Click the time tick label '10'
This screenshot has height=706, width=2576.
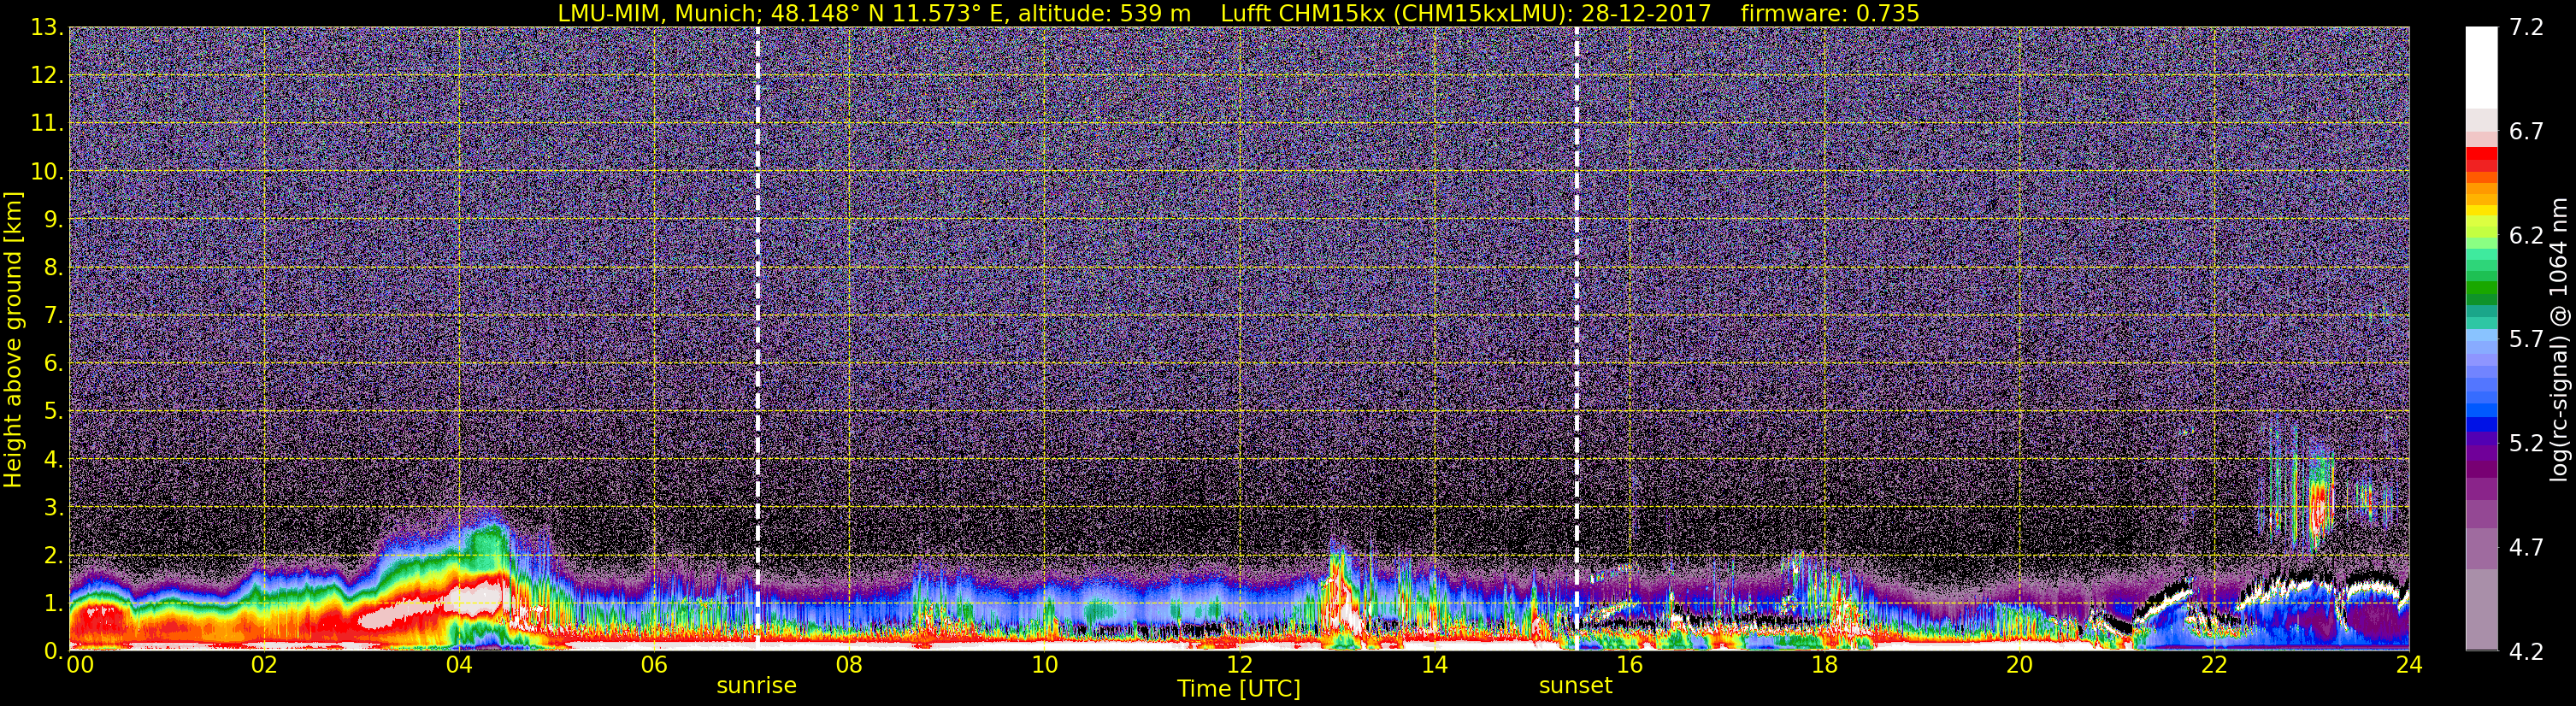(1044, 665)
